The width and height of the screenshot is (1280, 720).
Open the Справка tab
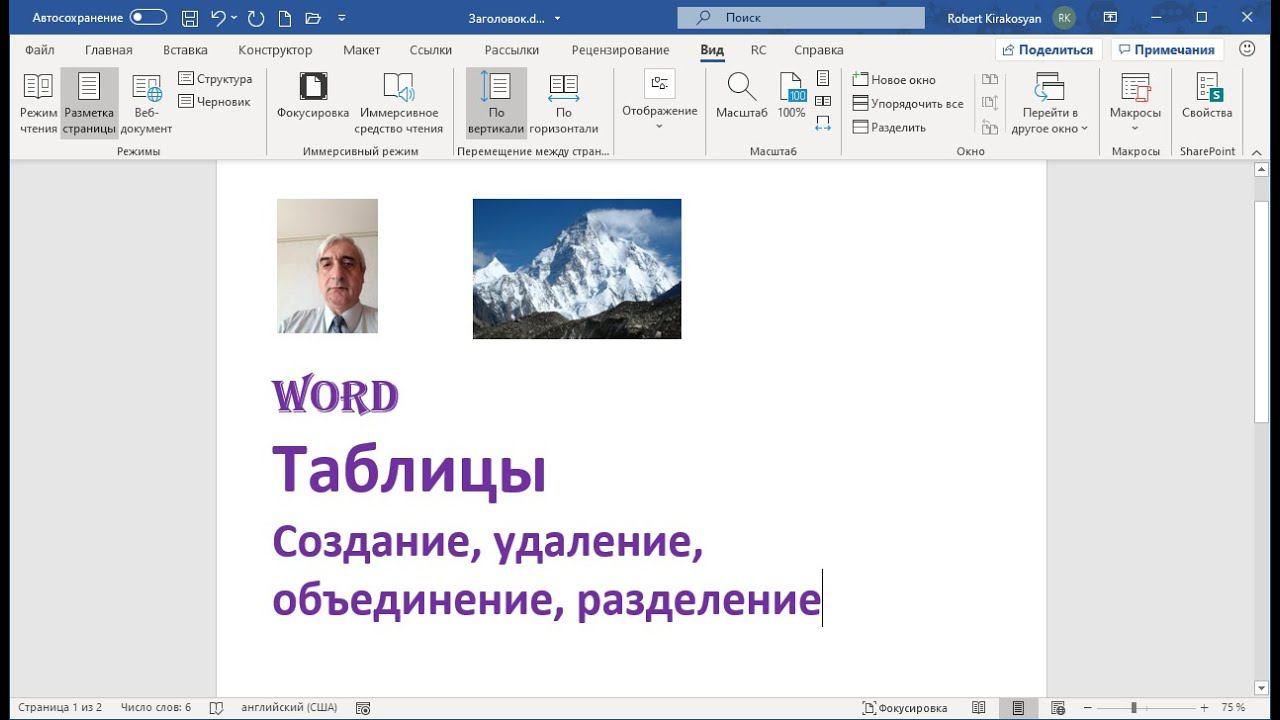819,50
